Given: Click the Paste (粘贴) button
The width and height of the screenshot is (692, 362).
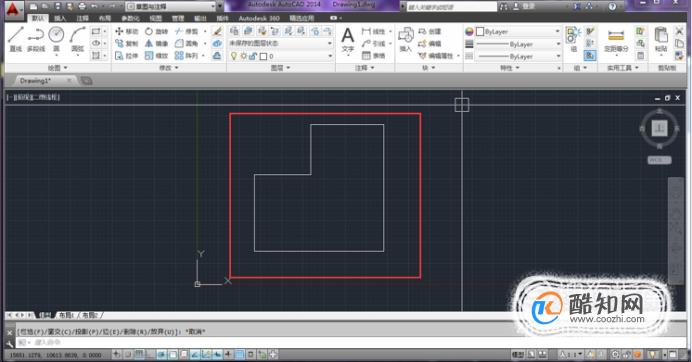Looking at the screenshot, I should (x=661, y=40).
